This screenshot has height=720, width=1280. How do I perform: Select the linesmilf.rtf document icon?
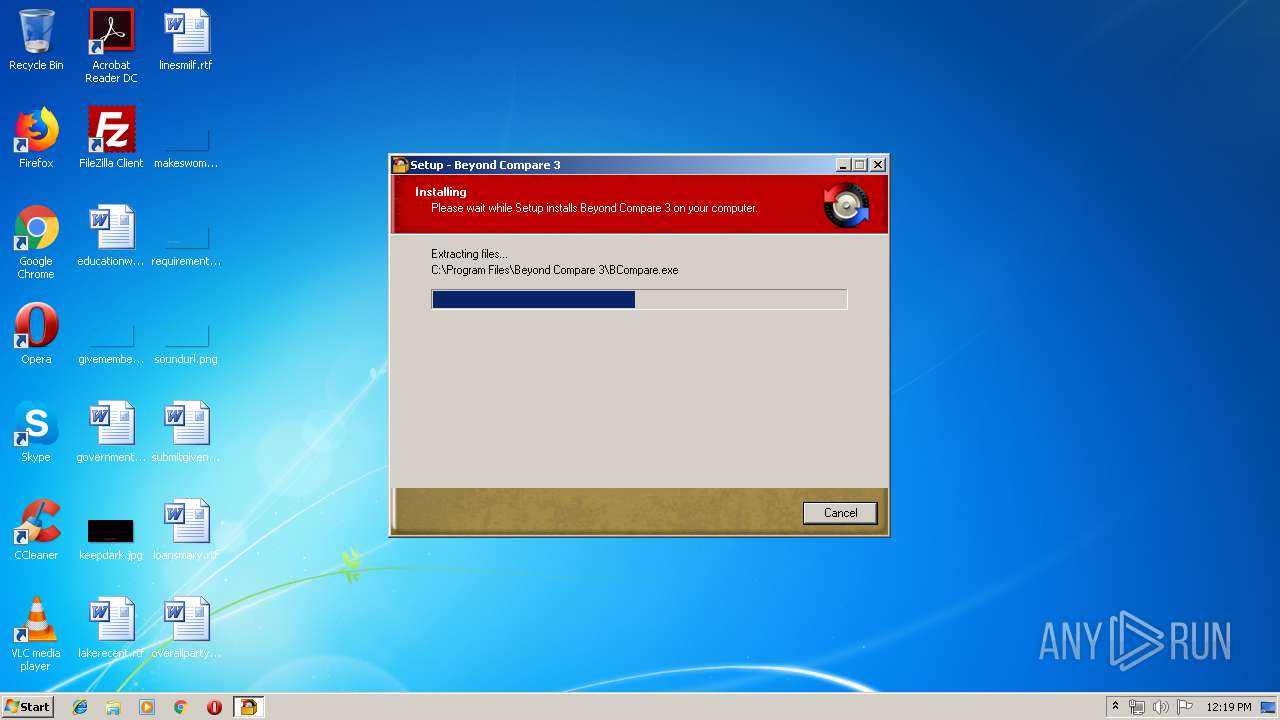186,40
